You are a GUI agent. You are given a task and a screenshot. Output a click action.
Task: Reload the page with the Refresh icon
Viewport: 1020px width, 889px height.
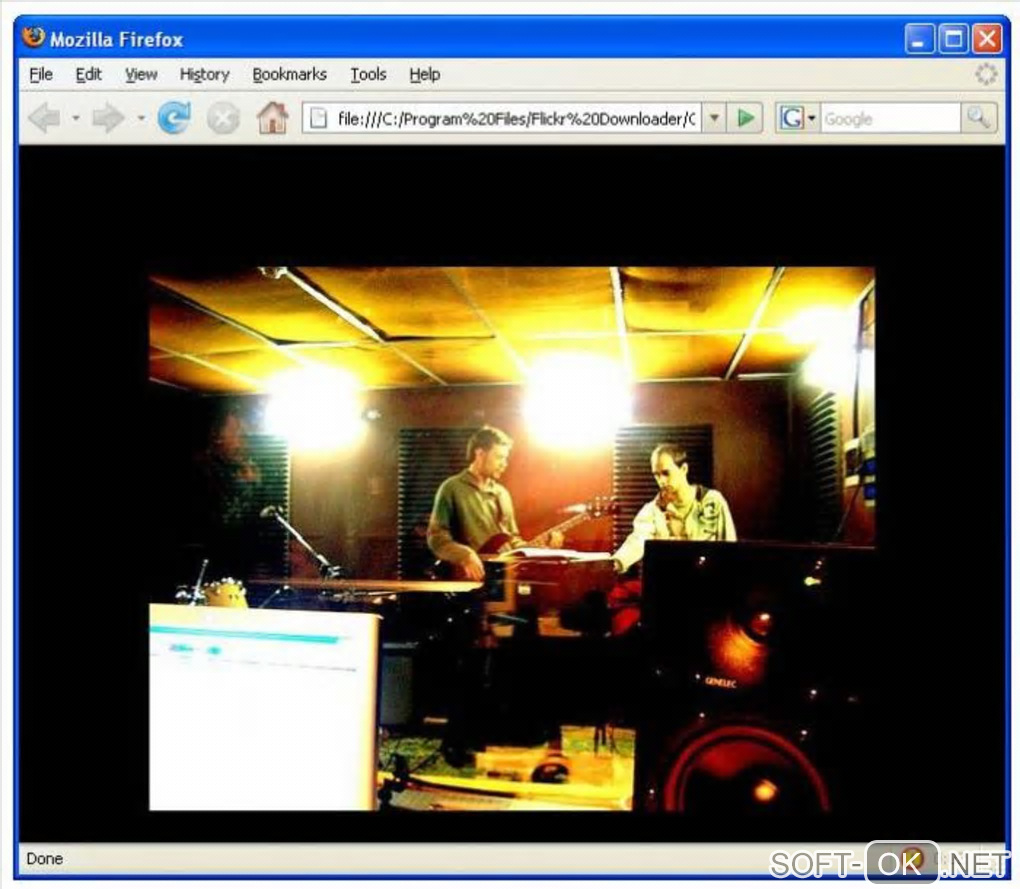click(x=174, y=118)
